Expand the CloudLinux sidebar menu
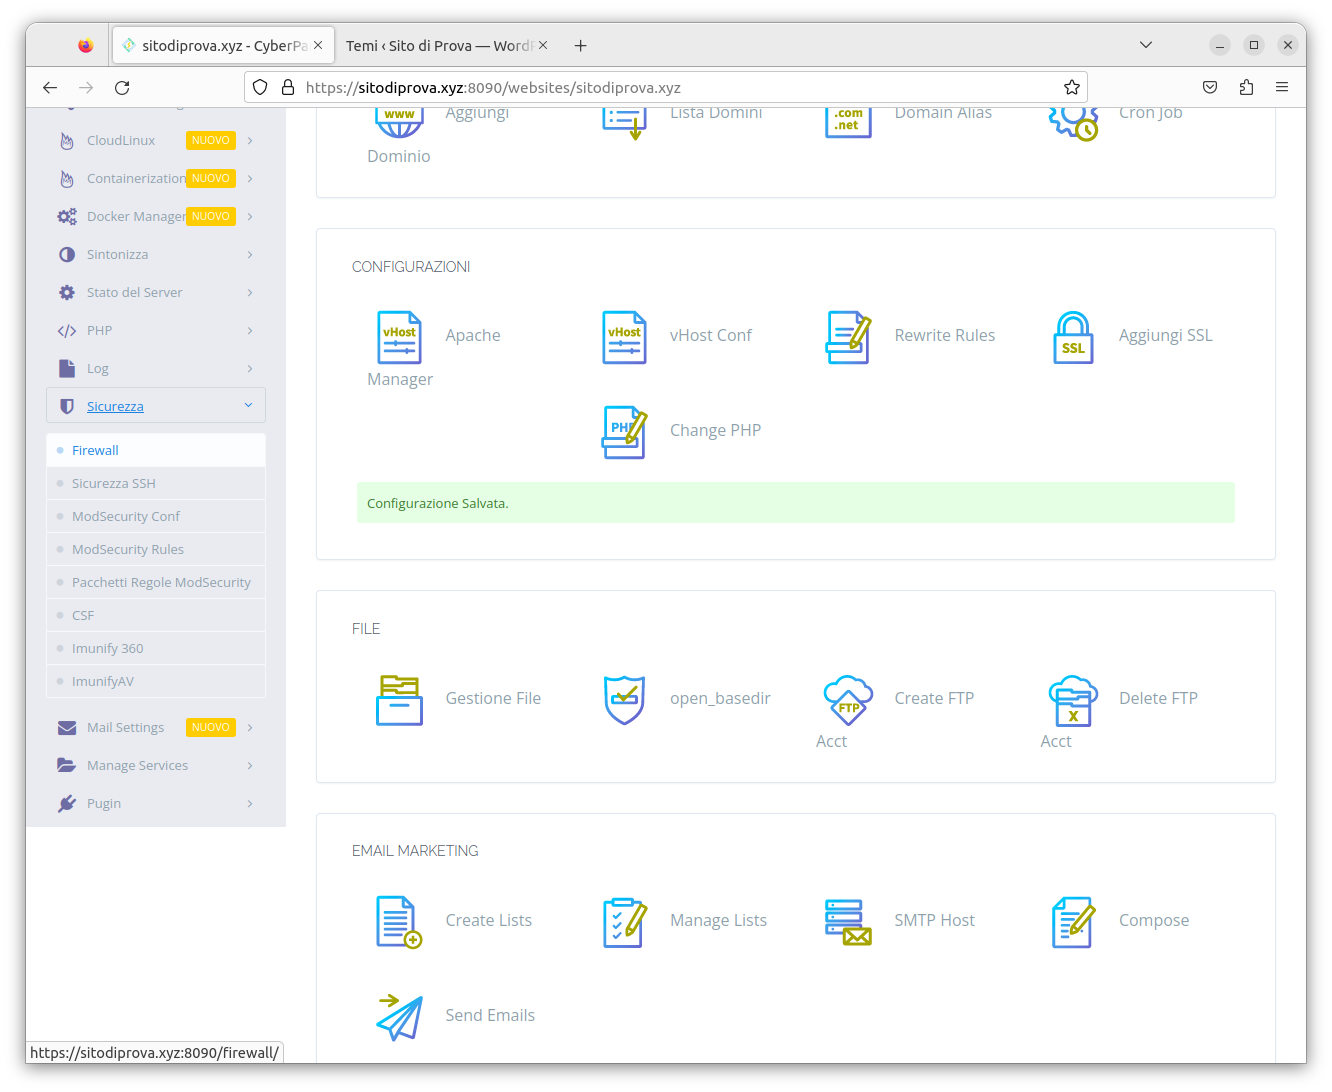 156,141
